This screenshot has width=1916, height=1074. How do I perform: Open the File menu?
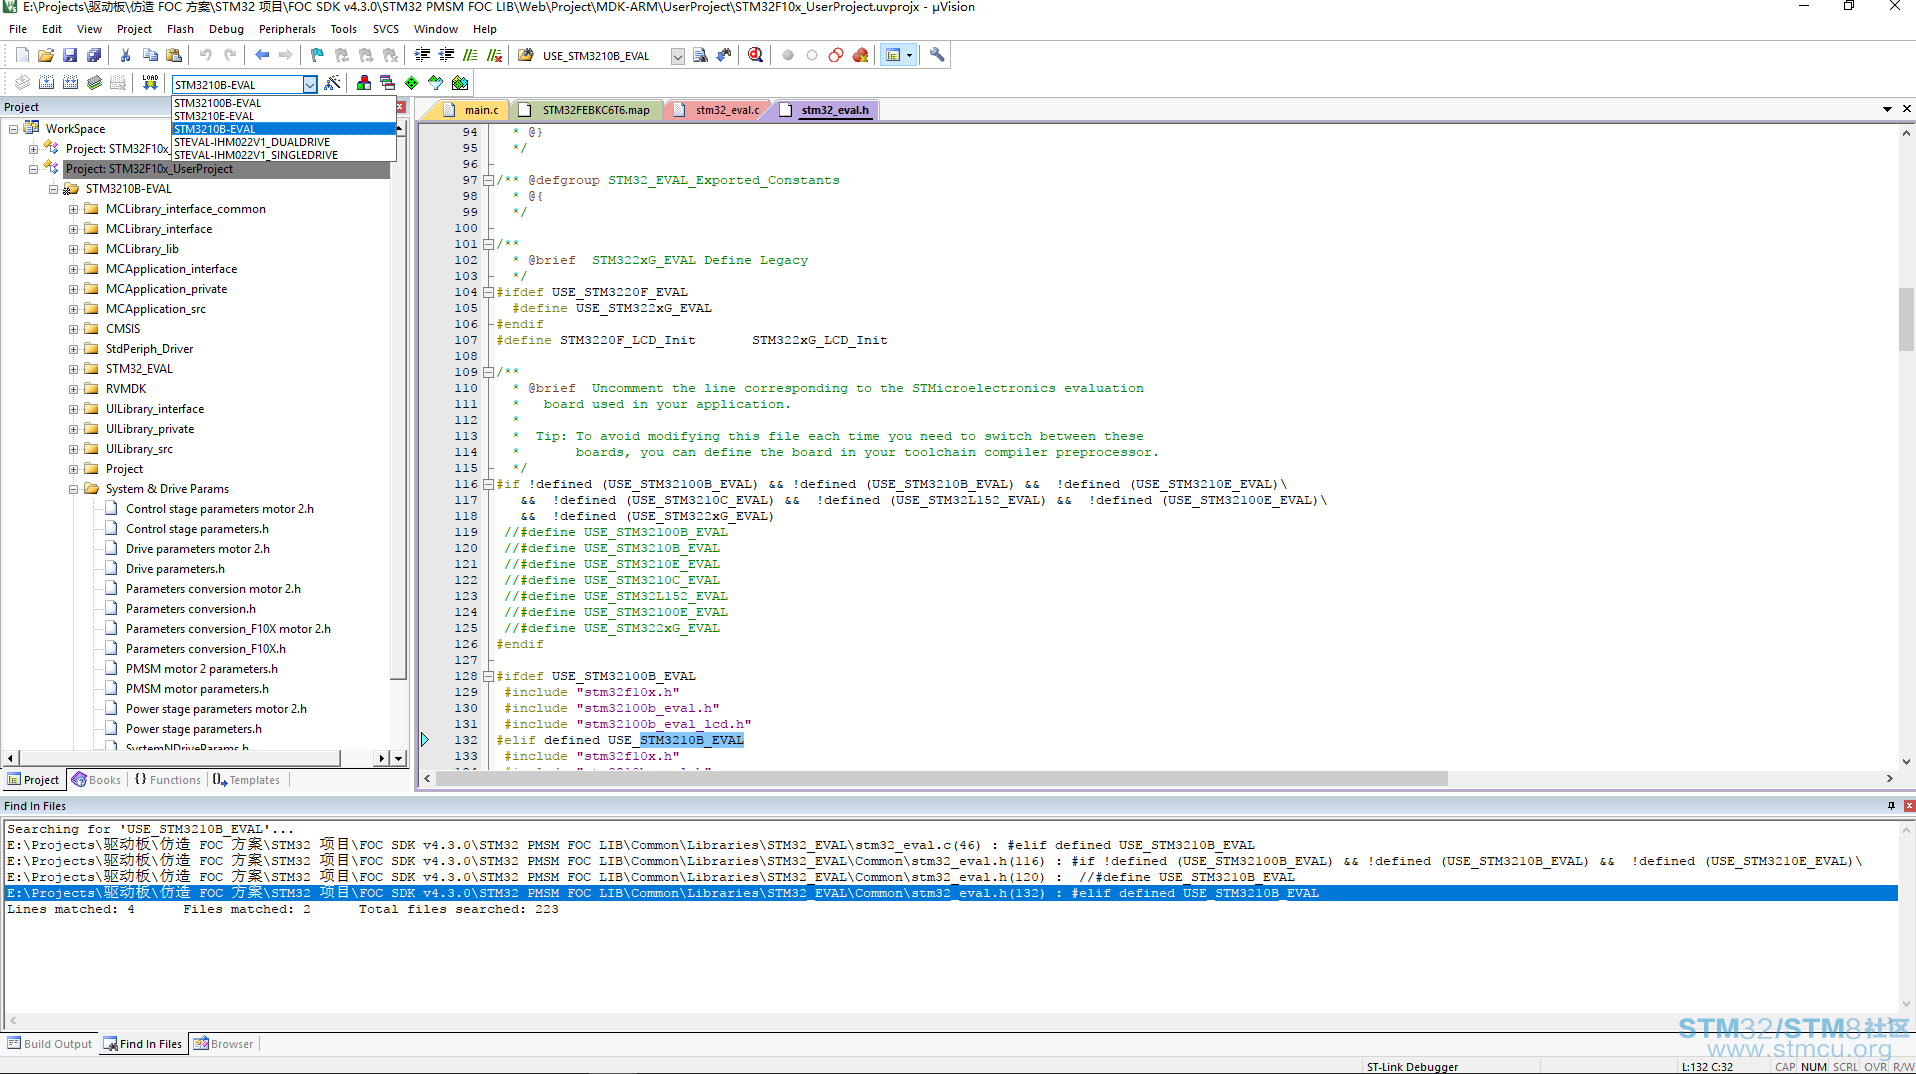[18, 29]
